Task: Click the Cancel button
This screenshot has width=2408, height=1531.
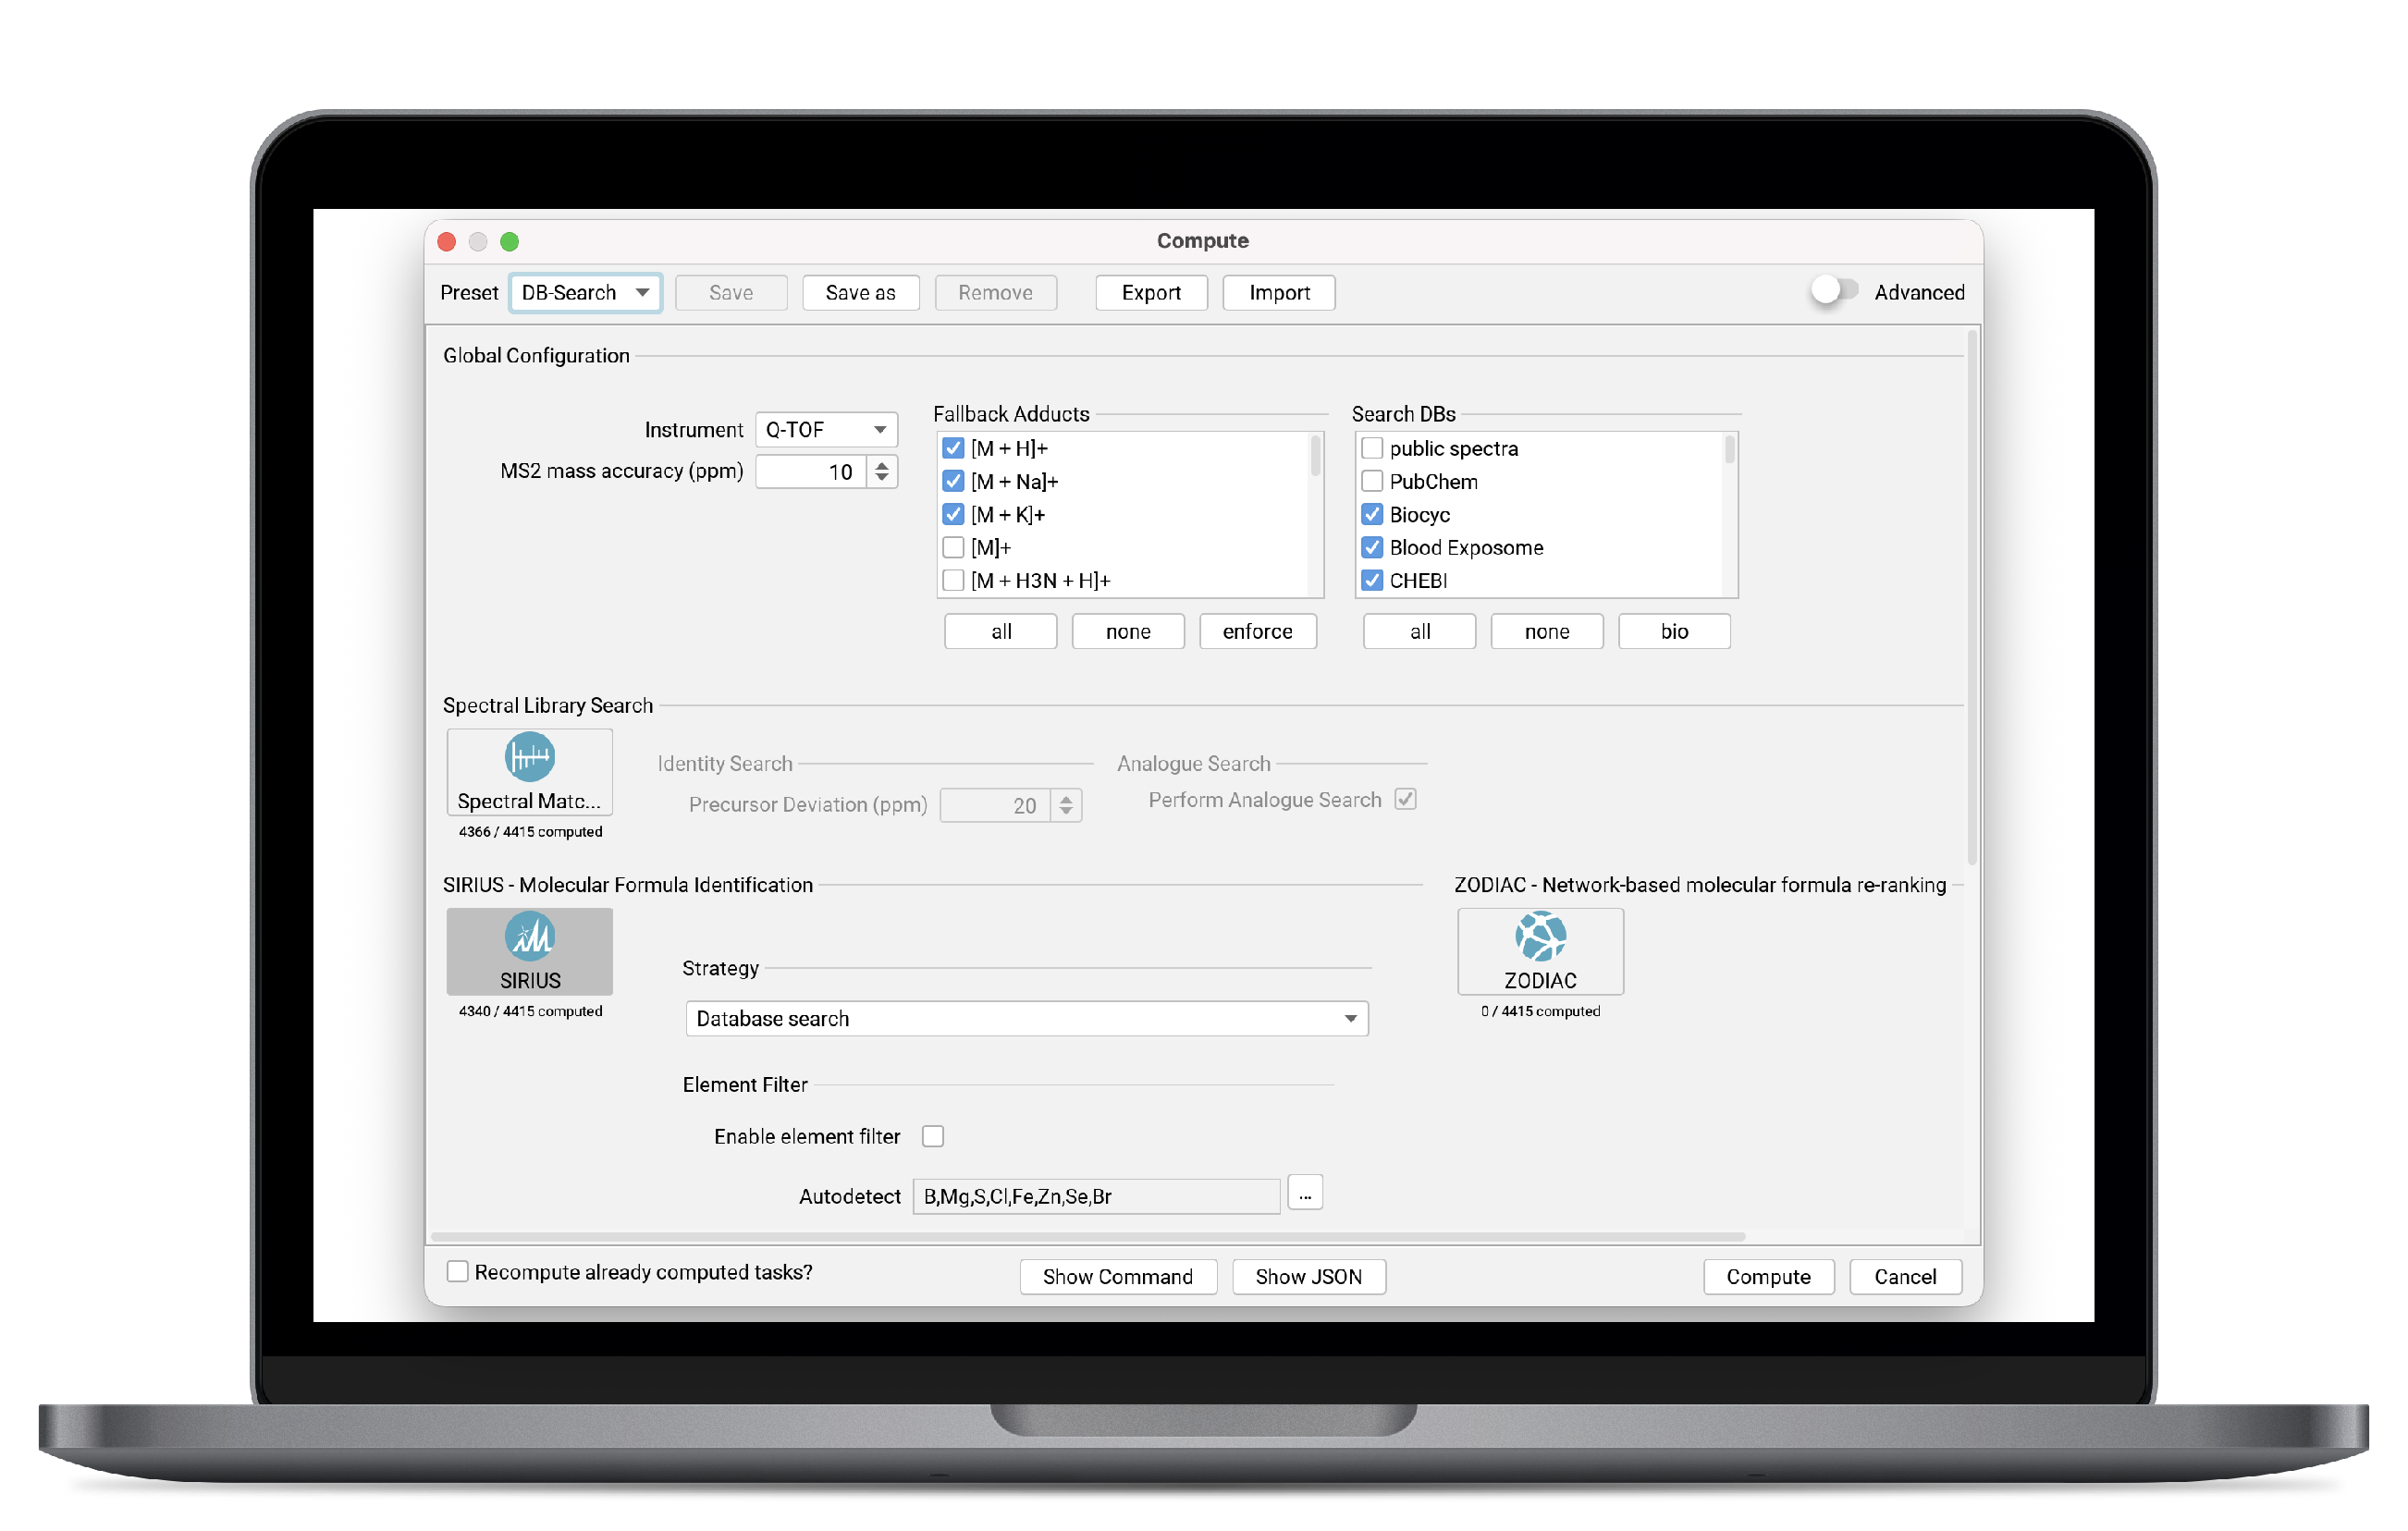Action: click(x=1905, y=1277)
